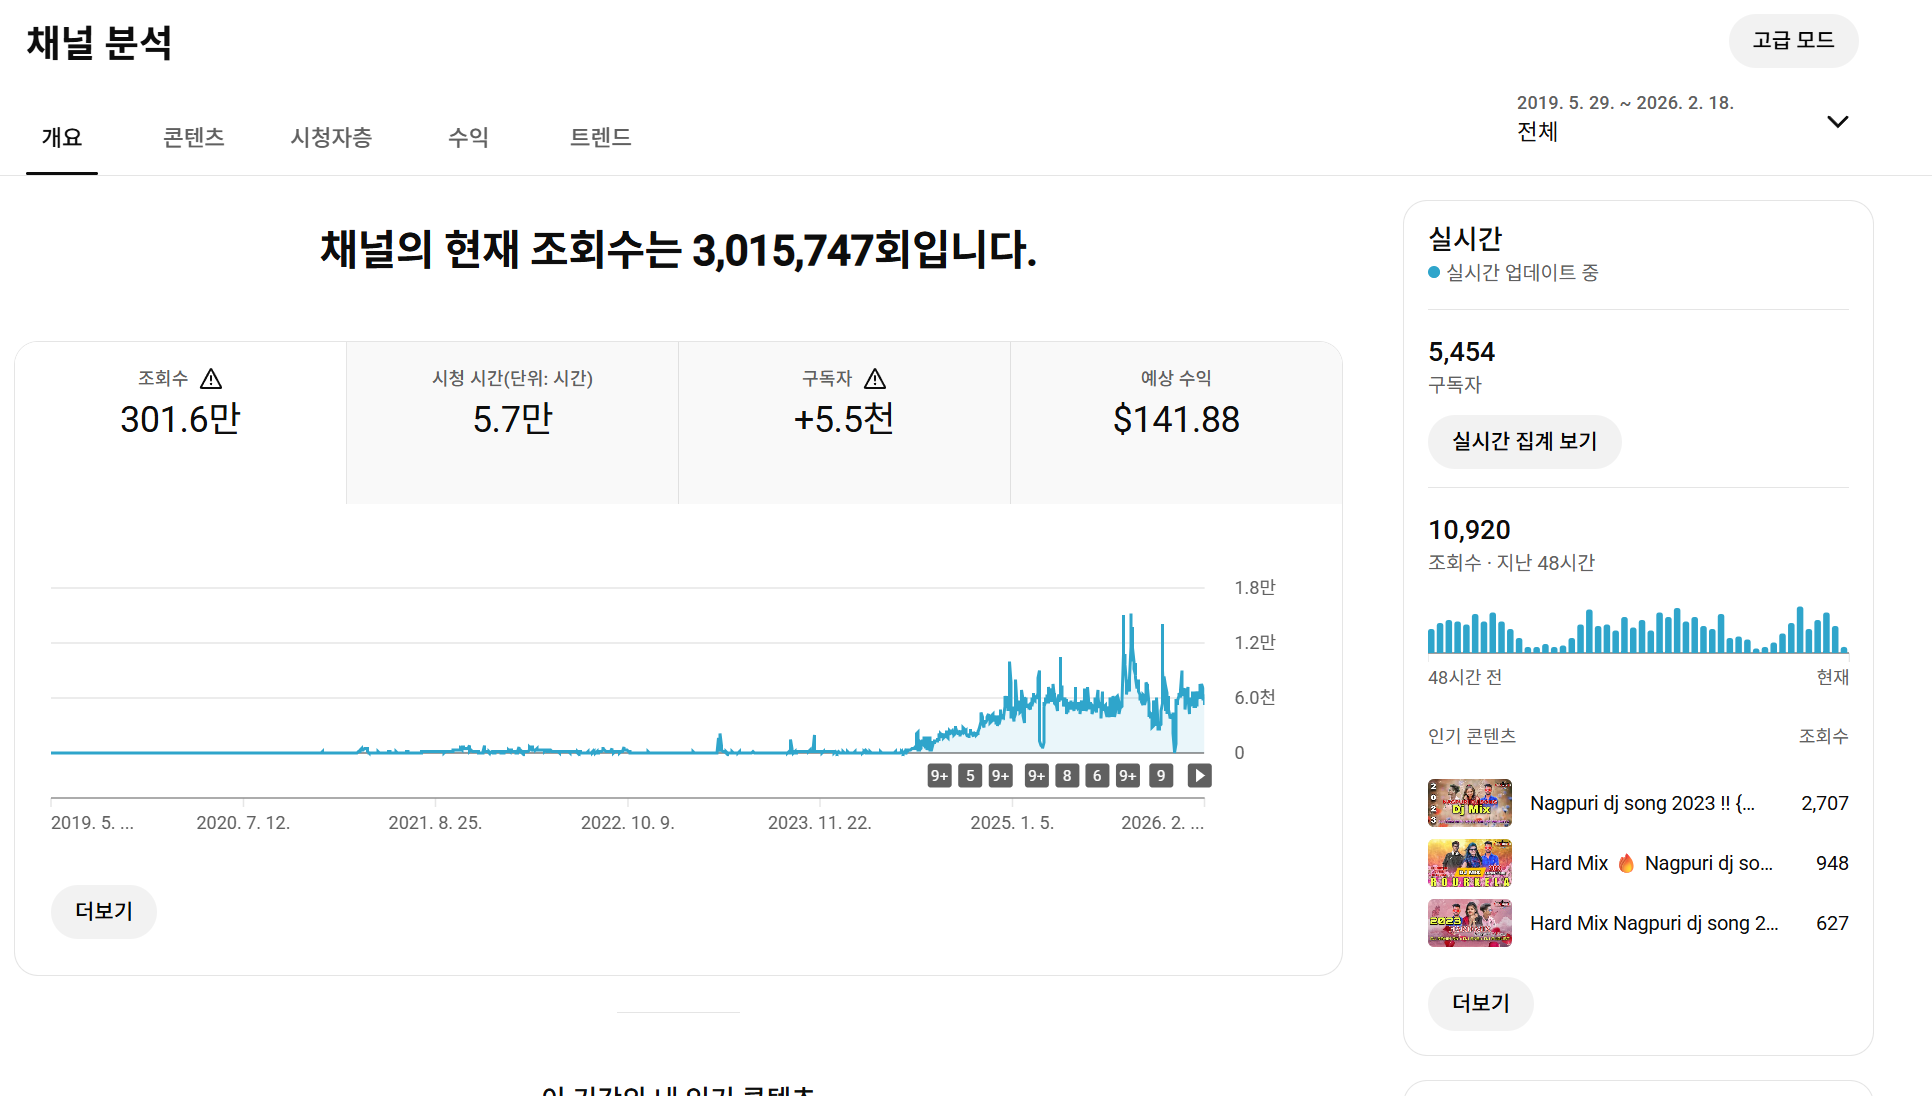Click the warning icon beside 구독자
The width and height of the screenshot is (1932, 1096).
(875, 379)
